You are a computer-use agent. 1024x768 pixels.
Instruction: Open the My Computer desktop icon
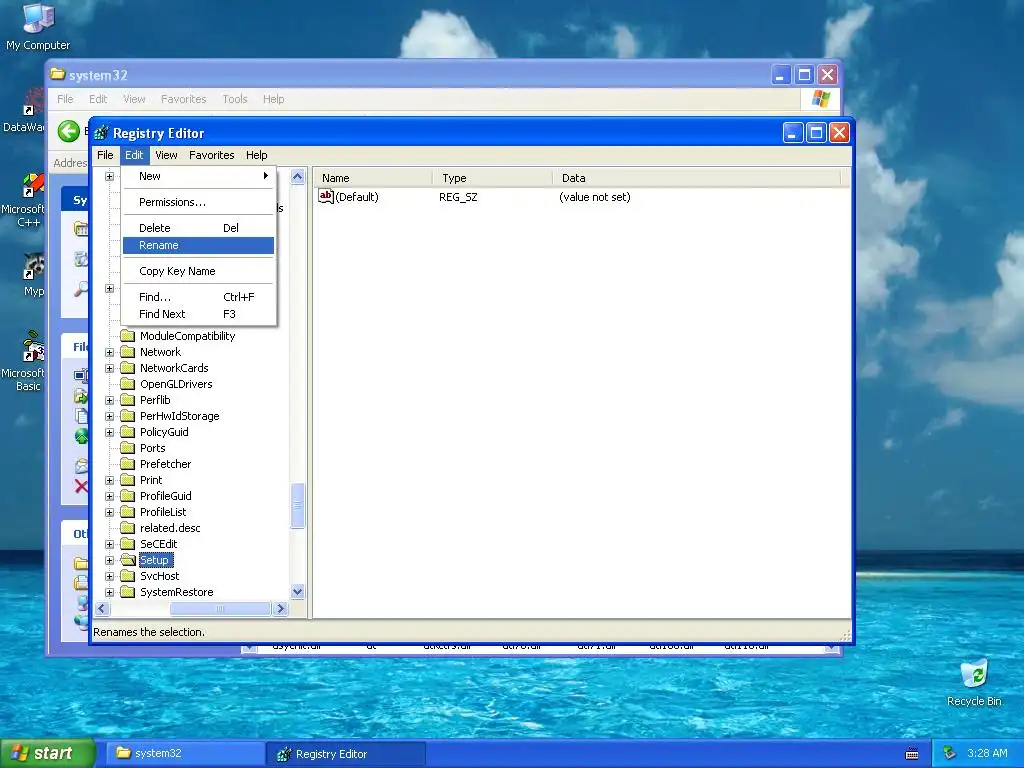(x=38, y=26)
